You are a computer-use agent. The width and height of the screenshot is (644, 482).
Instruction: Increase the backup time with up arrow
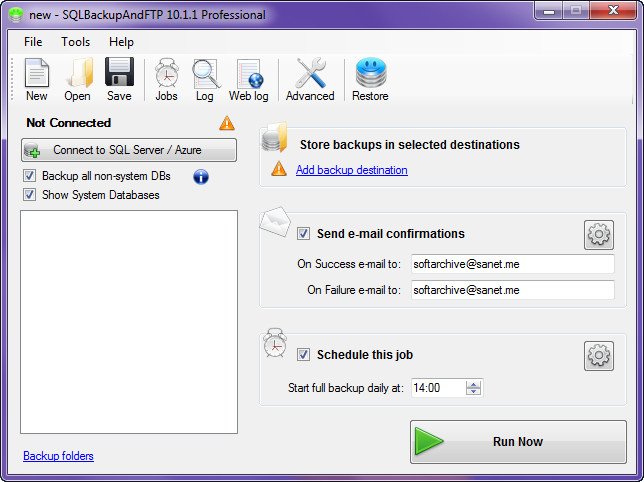point(474,384)
